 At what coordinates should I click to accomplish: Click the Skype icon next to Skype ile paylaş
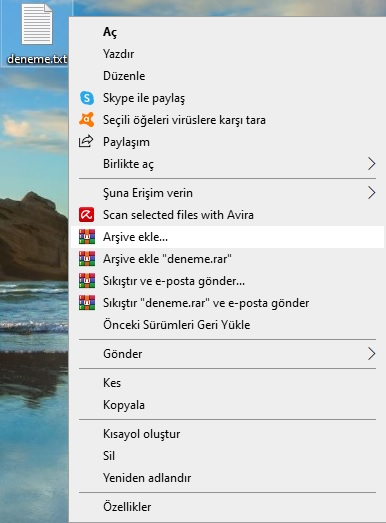[x=87, y=98]
